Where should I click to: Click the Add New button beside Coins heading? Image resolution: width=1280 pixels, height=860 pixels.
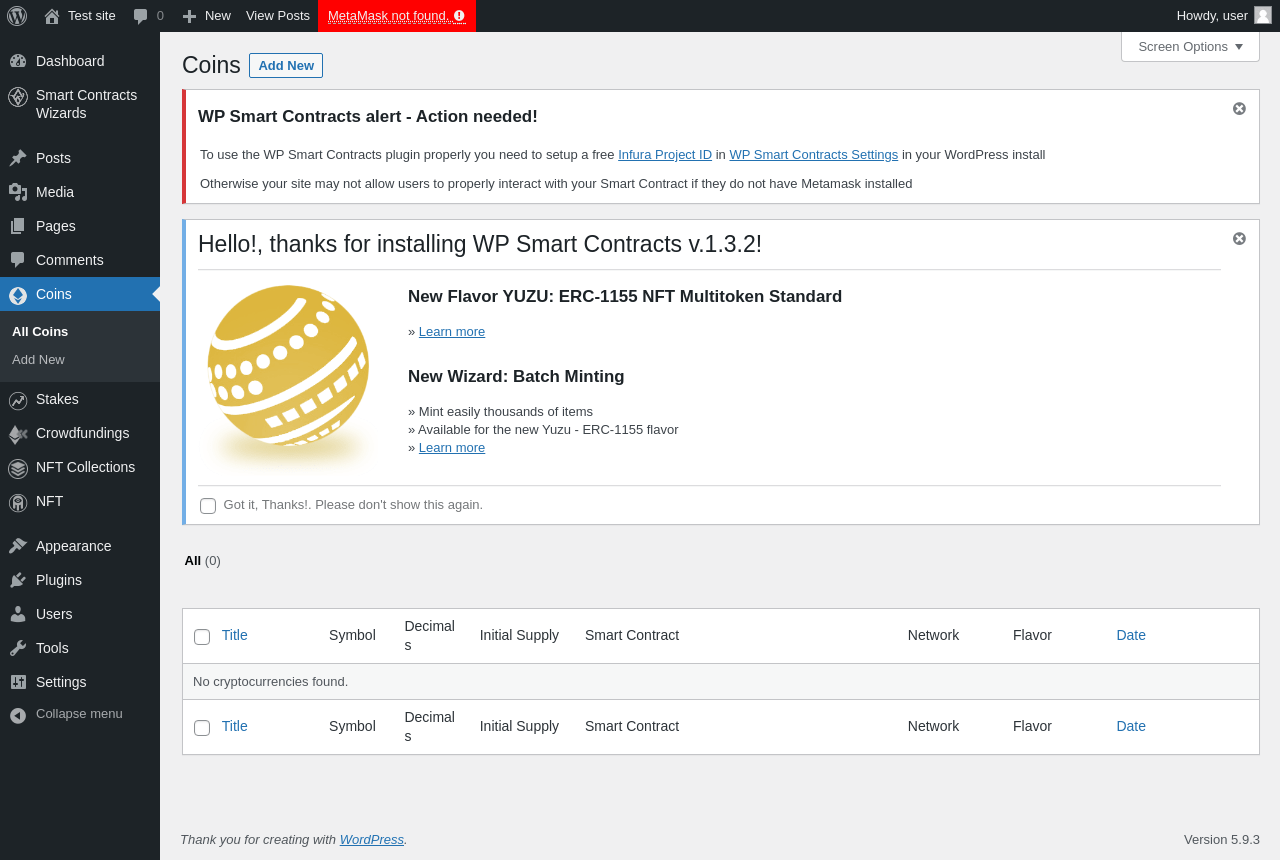tap(286, 65)
